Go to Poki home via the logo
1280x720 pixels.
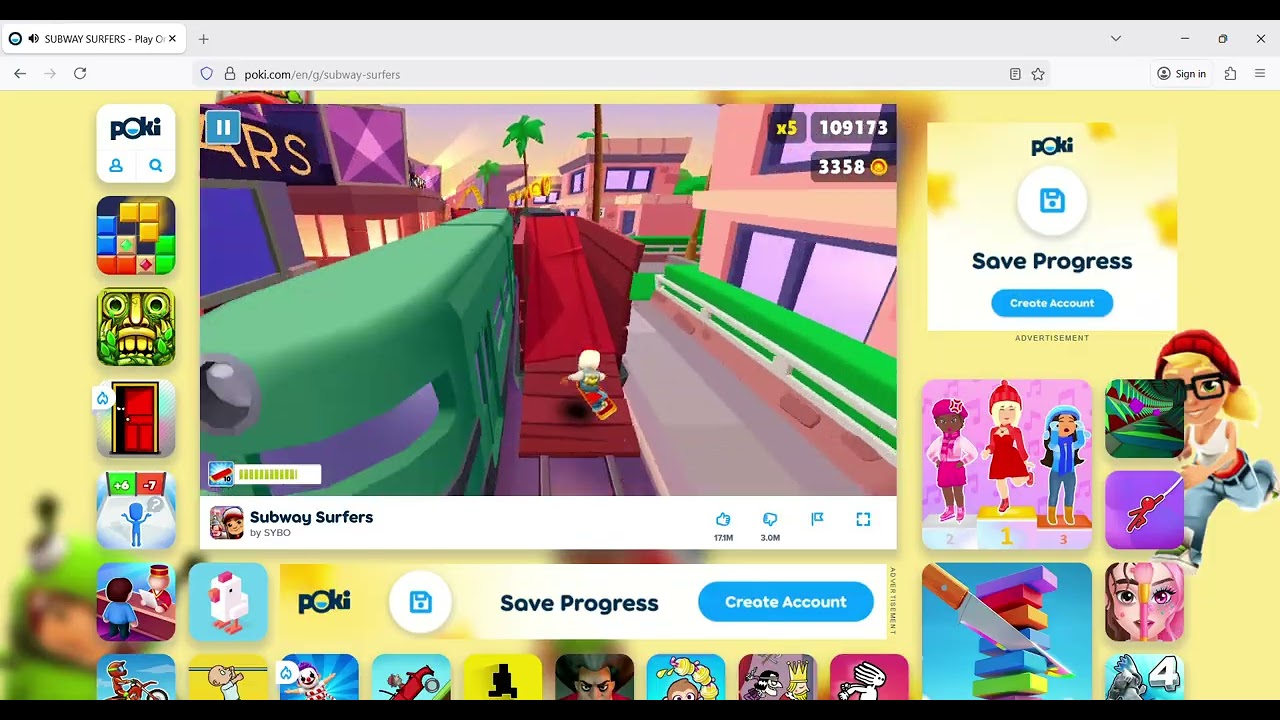(136, 128)
